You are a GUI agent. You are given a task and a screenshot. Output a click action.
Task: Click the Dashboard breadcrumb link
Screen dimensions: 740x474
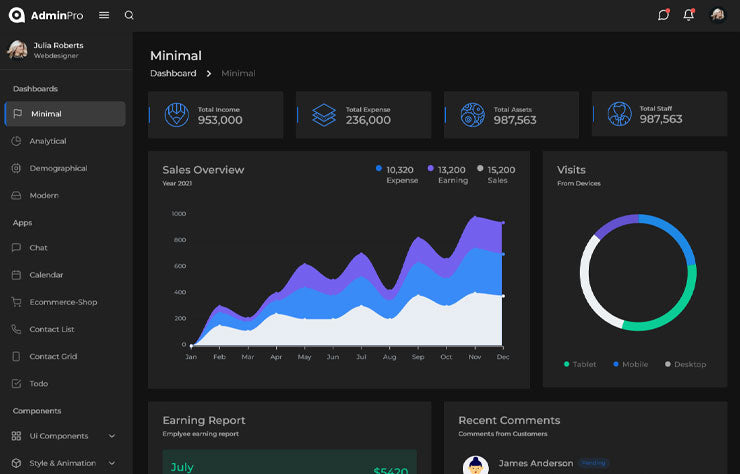(173, 73)
